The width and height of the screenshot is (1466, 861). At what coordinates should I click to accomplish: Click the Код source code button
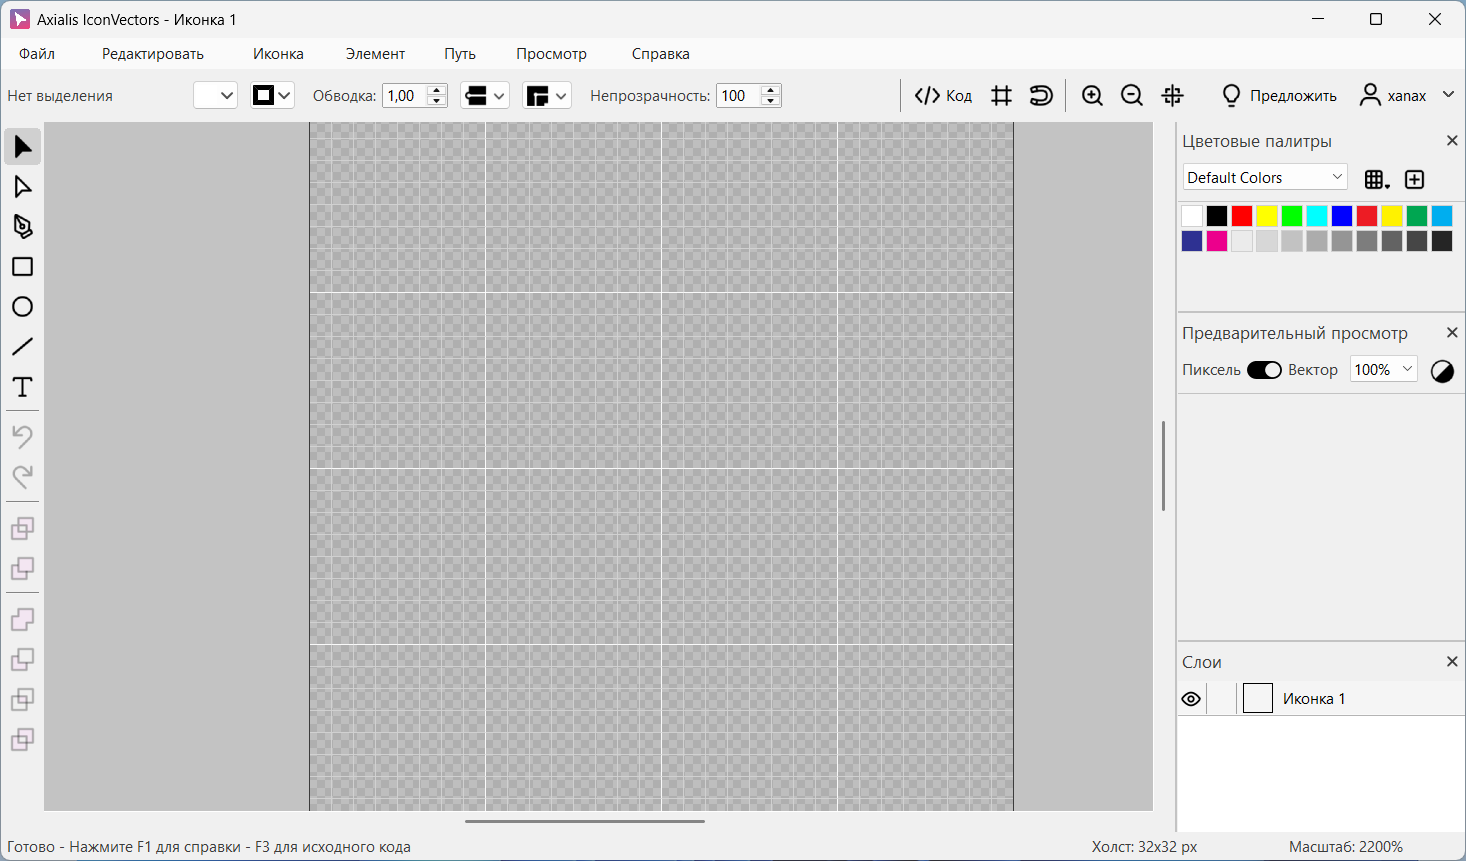943,96
